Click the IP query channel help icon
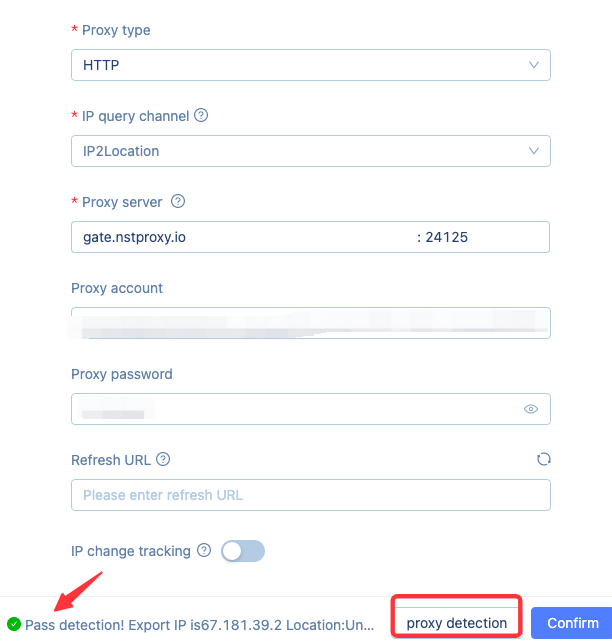The width and height of the screenshot is (612, 642). coord(201,116)
